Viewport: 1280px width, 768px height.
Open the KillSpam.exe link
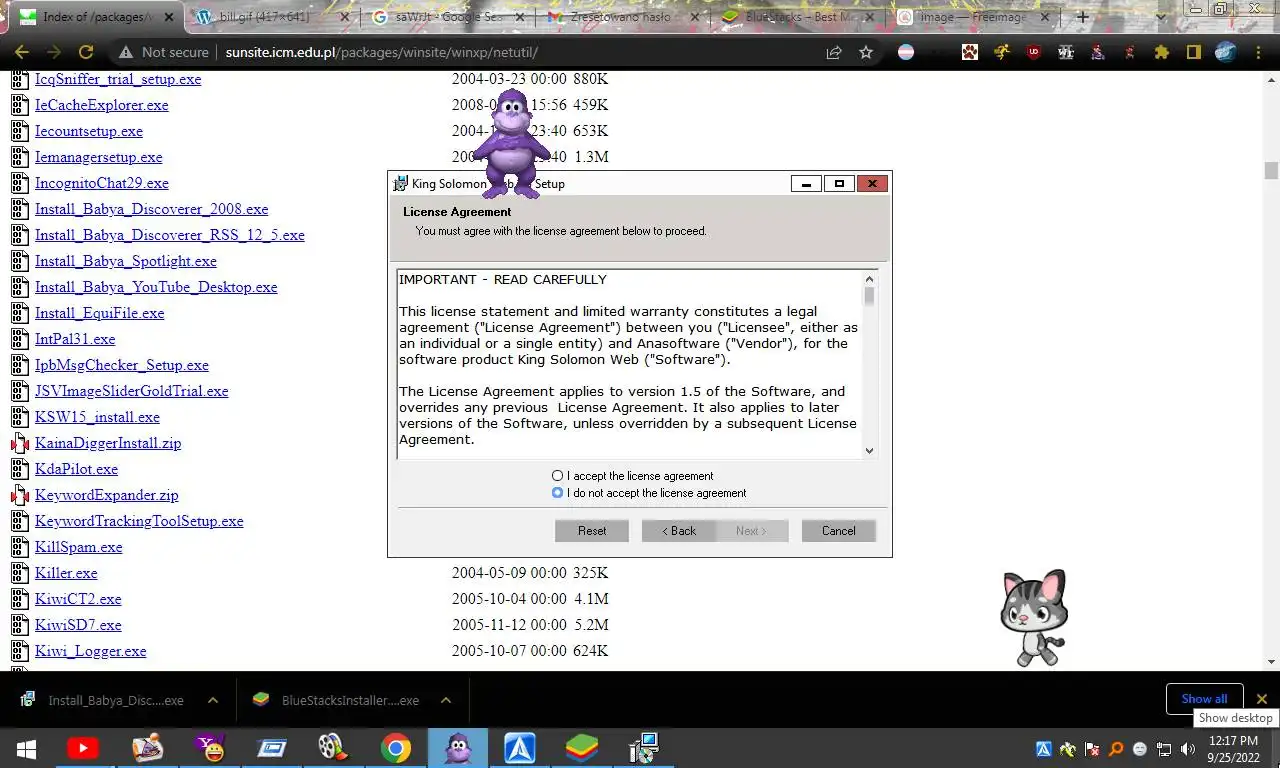click(x=78, y=547)
